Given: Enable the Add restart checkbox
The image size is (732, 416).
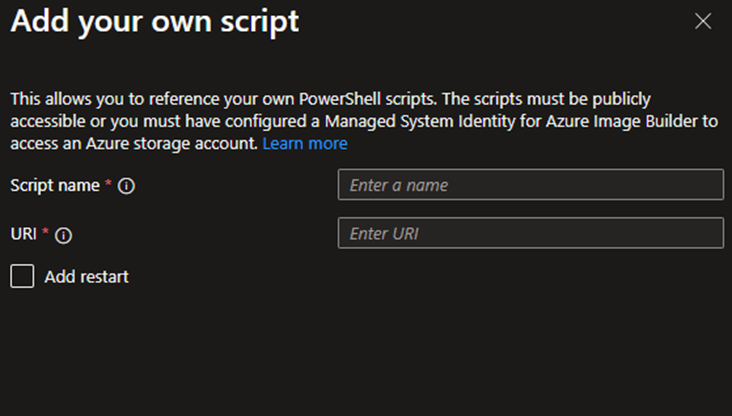Looking at the screenshot, I should (x=22, y=276).
